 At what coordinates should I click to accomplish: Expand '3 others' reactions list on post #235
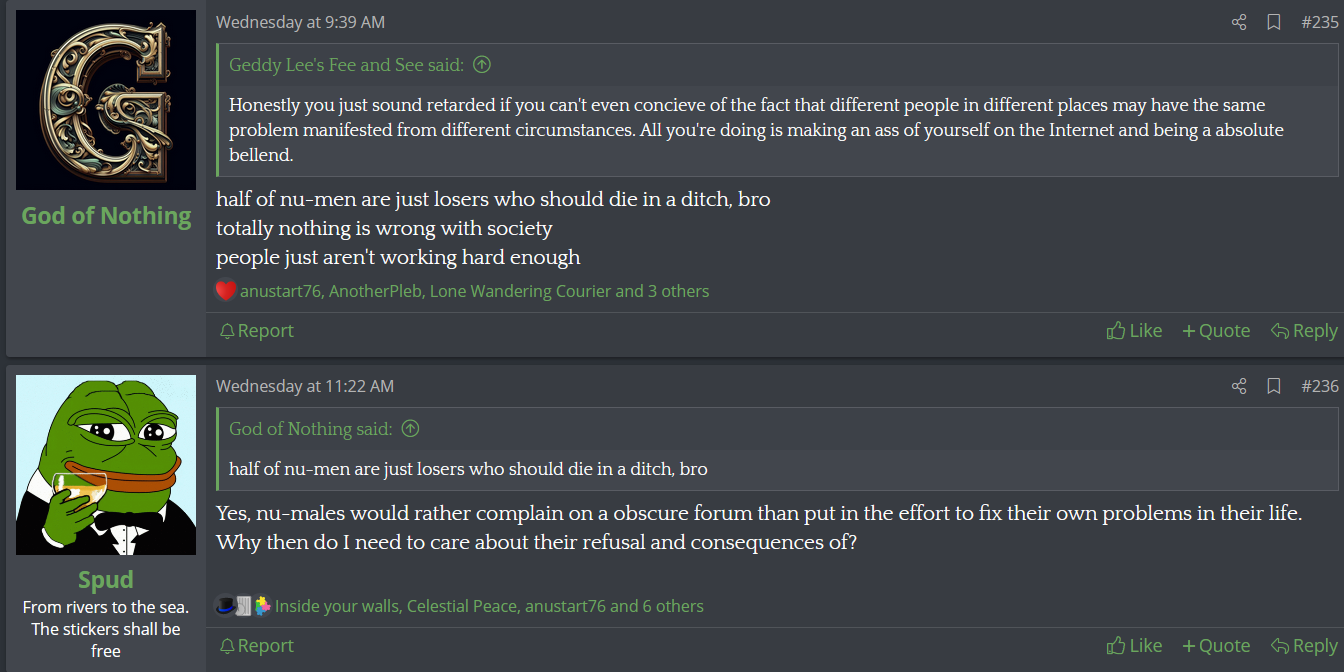tap(678, 291)
